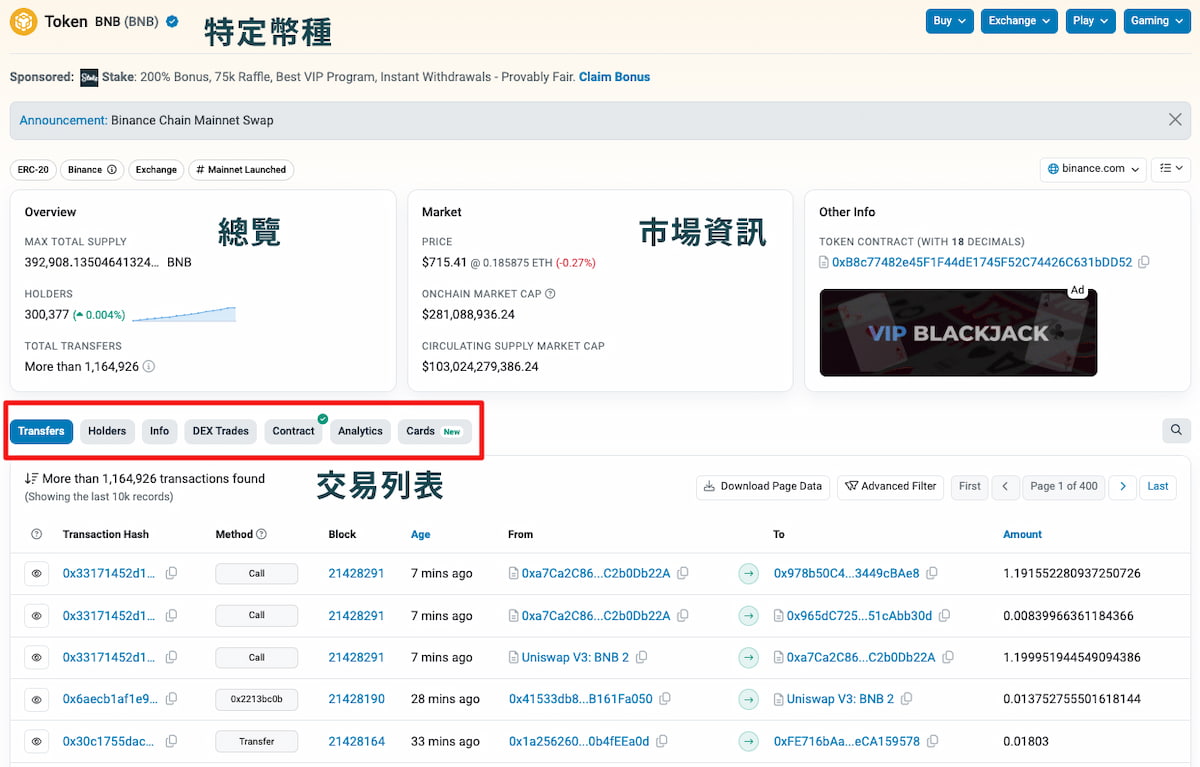Click the Claim Bonus link

point(614,77)
